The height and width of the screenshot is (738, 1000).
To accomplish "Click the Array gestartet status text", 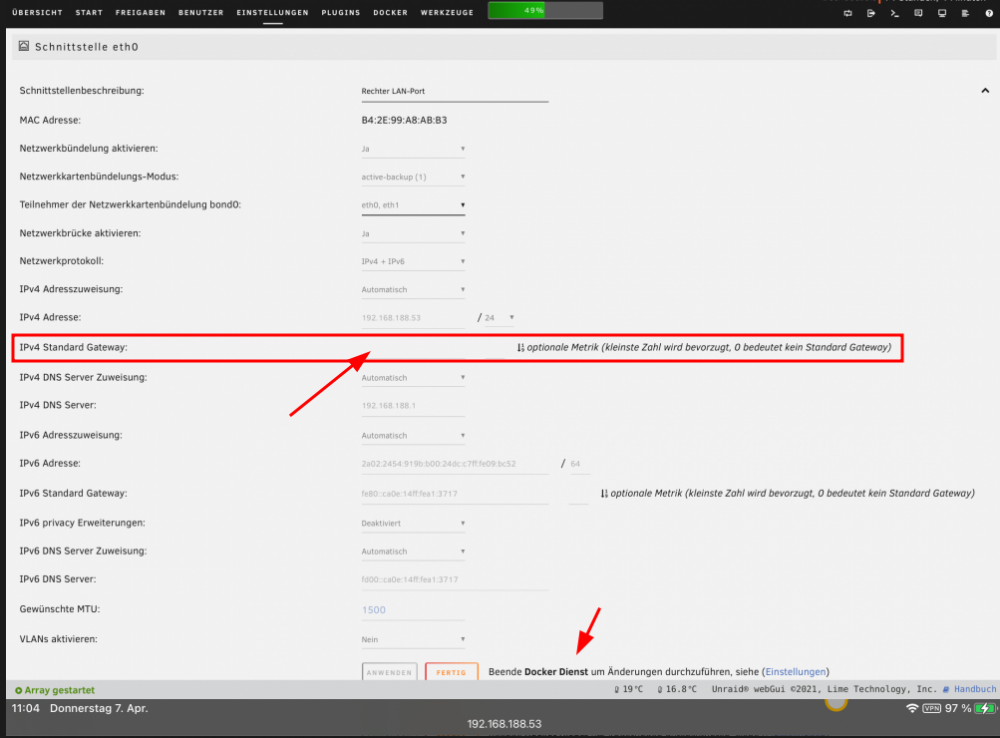I will [60, 690].
